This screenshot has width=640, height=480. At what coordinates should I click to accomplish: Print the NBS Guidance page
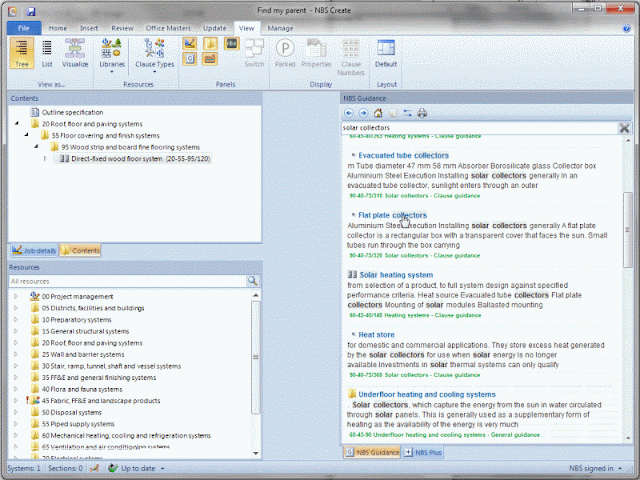pos(422,113)
